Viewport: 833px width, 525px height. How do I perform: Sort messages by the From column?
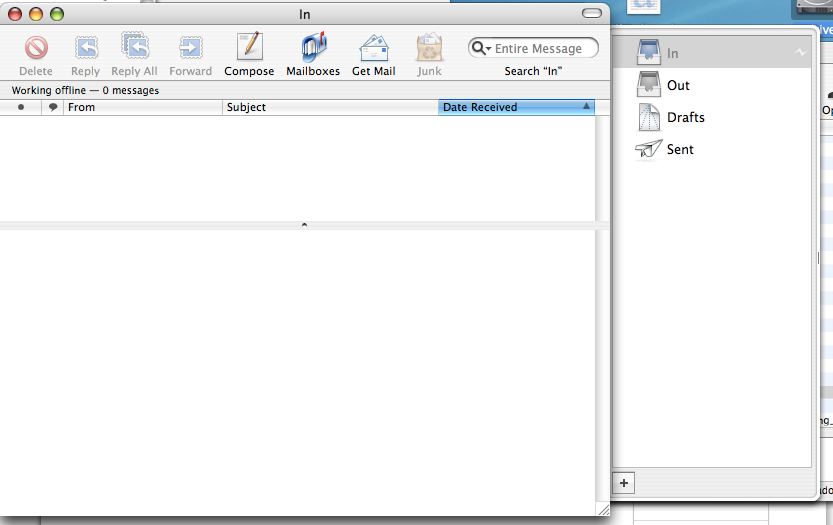point(142,107)
